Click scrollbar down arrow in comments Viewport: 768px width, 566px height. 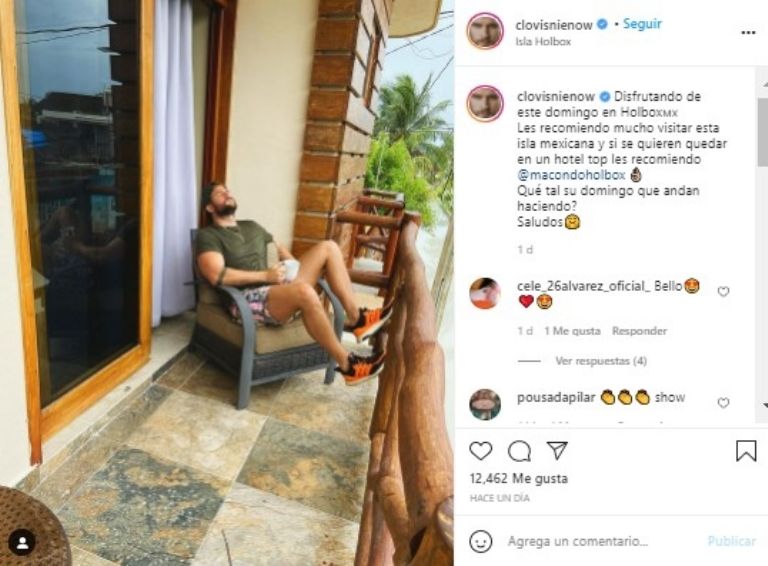(765, 405)
